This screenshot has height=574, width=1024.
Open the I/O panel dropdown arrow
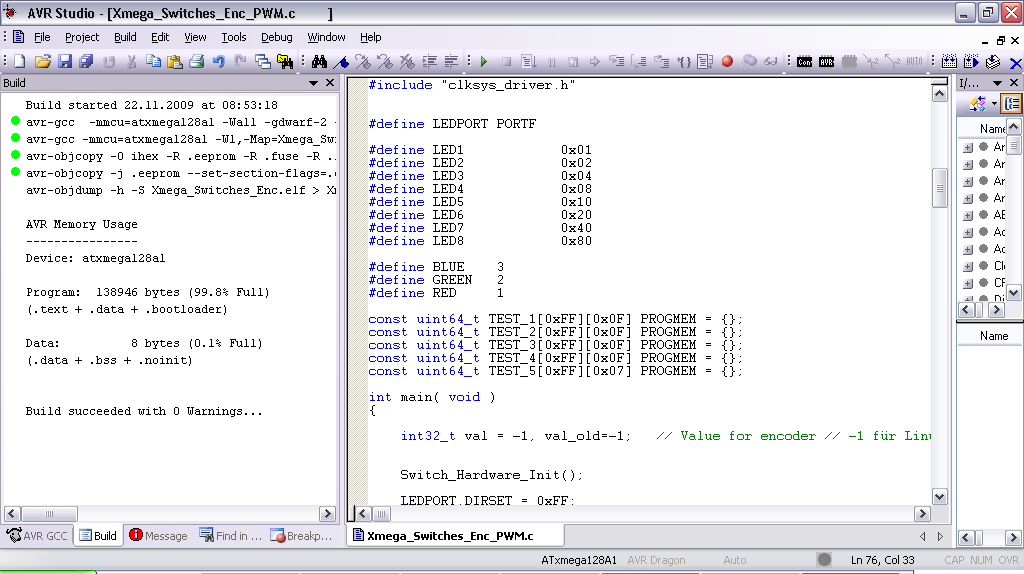[x=997, y=83]
